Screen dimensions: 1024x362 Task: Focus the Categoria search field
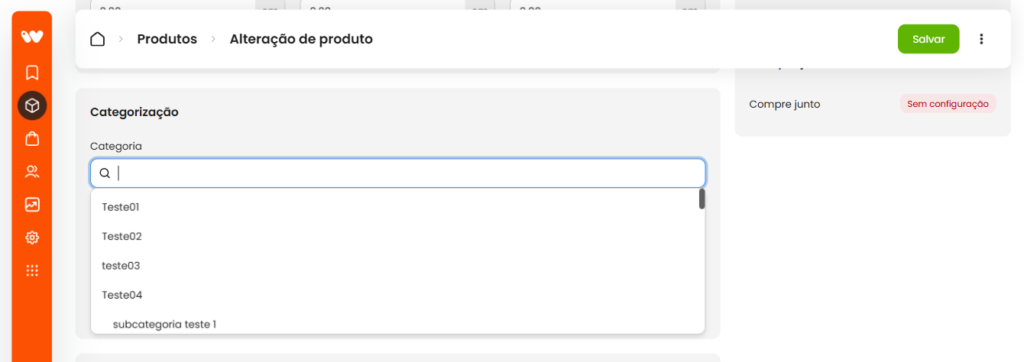[x=398, y=173]
